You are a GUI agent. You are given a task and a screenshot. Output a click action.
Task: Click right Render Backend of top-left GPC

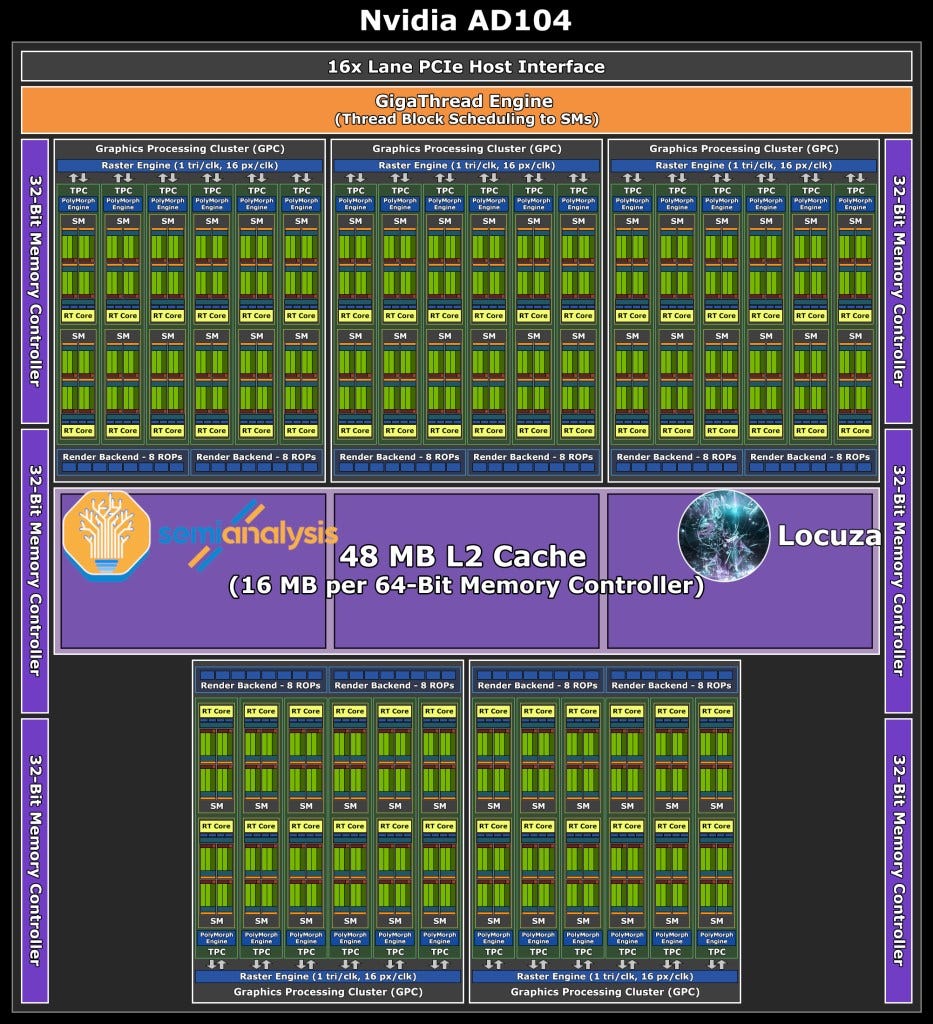coord(257,462)
